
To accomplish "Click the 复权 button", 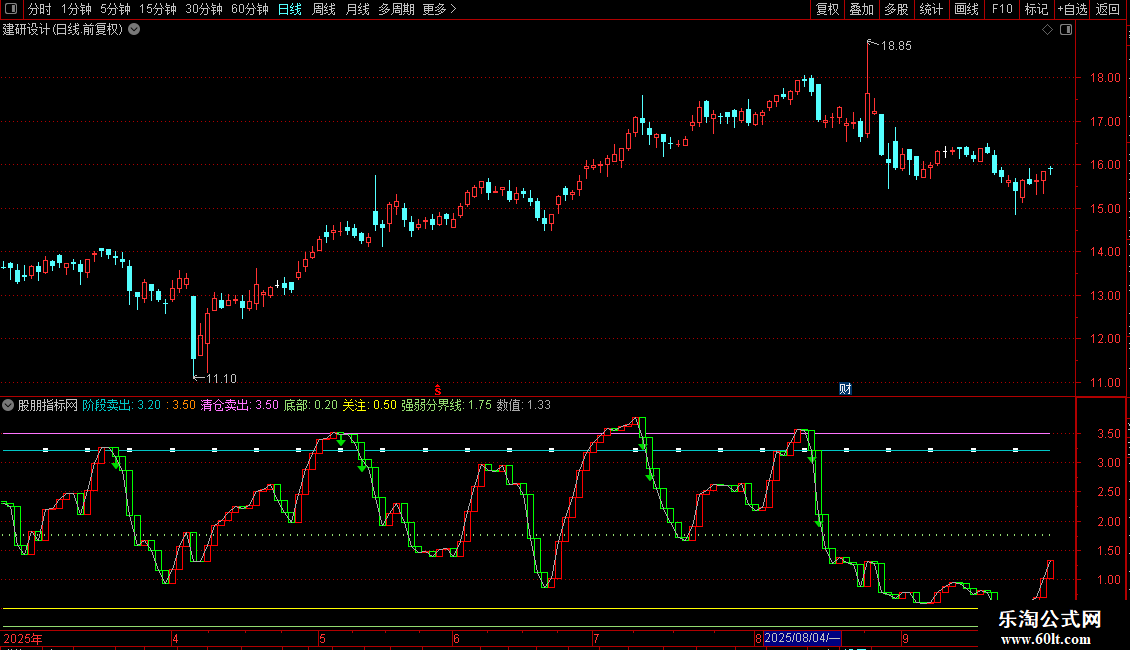I will click(827, 9).
